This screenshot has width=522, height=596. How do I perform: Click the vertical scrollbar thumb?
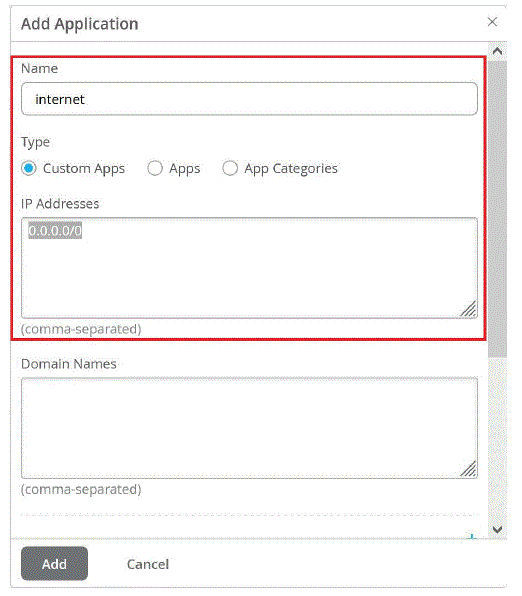[x=497, y=209]
